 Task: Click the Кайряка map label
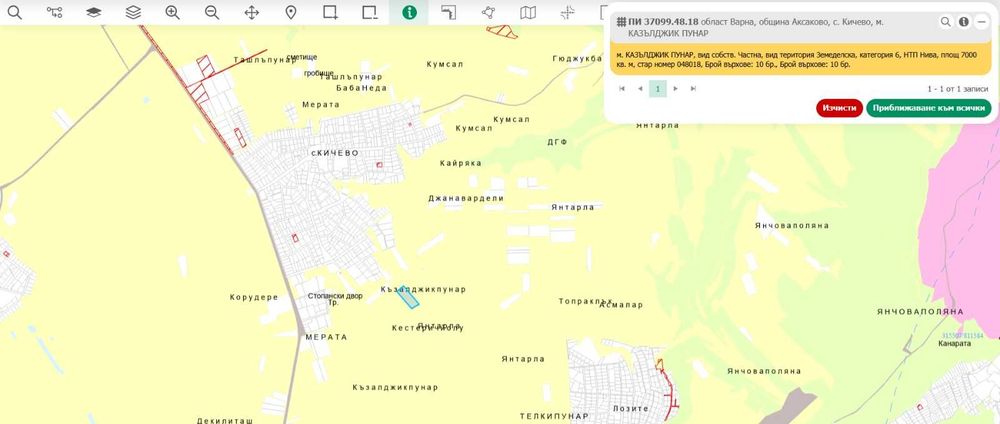tap(460, 163)
